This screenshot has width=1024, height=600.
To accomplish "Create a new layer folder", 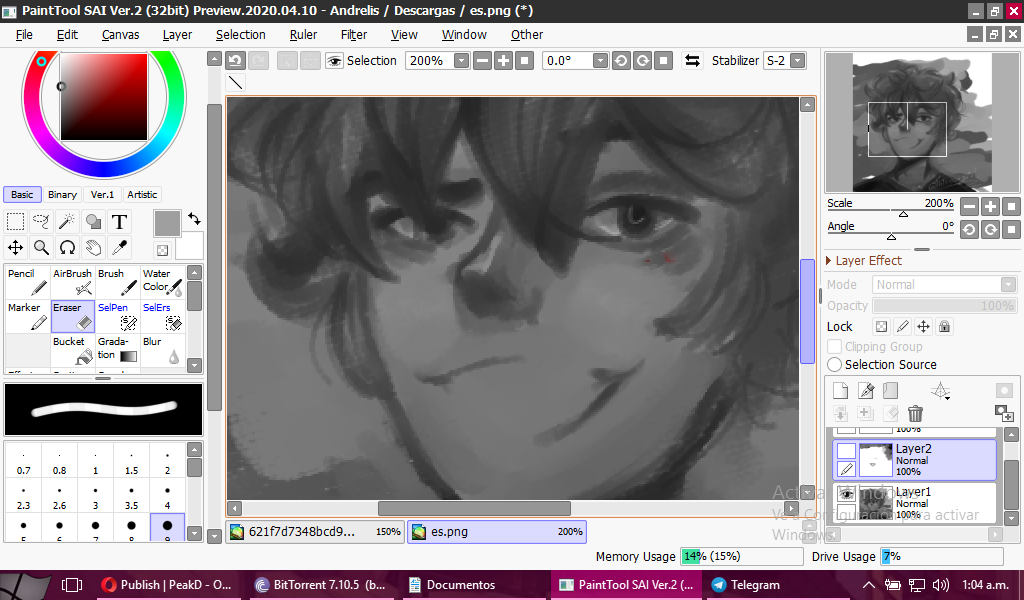I will 890,390.
